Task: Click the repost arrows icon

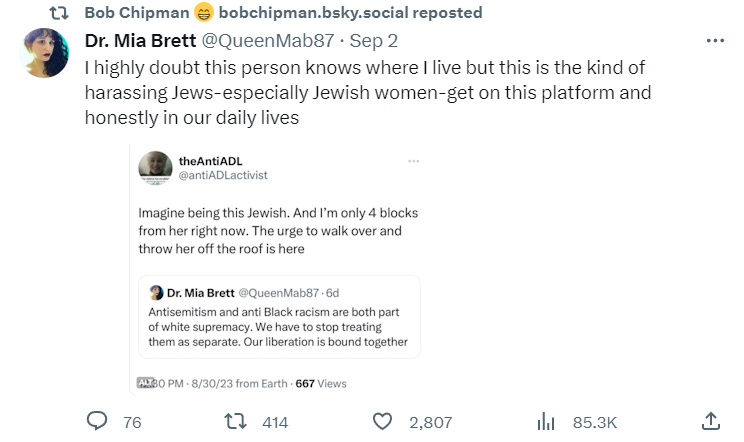Action: [x=238, y=422]
